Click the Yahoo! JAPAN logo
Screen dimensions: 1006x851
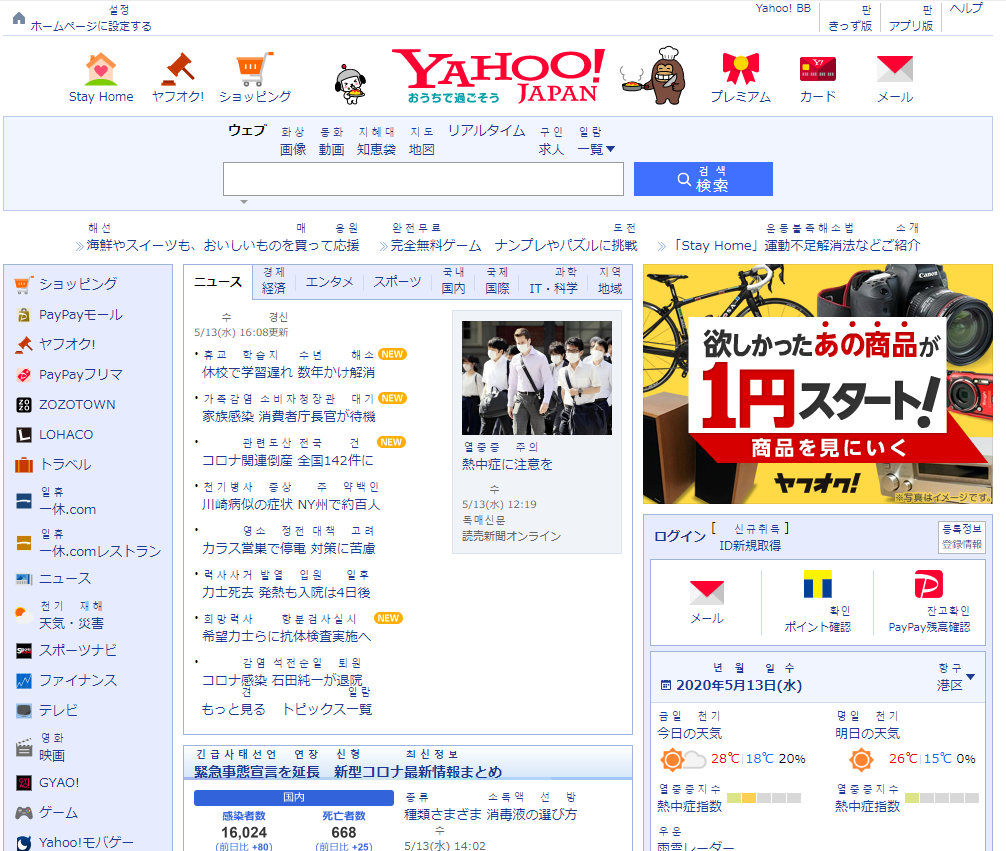[499, 76]
